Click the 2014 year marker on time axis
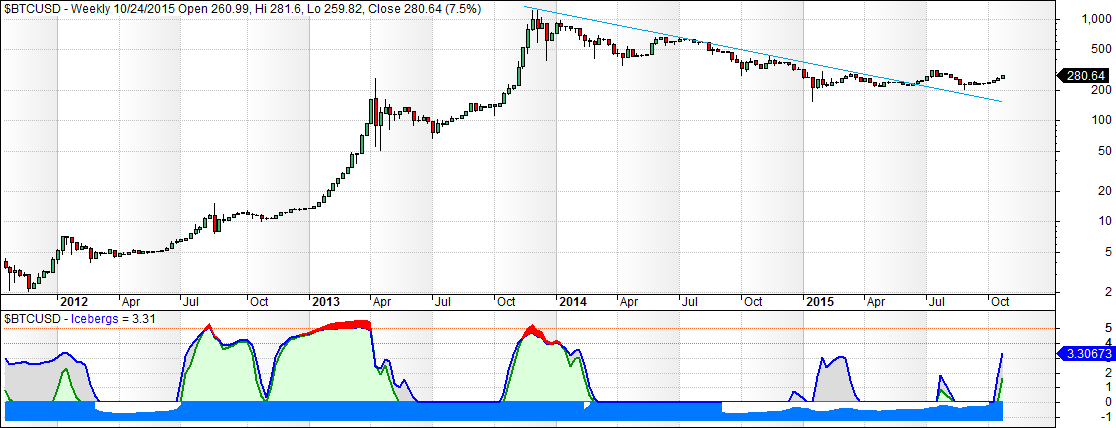Image resolution: width=1116 pixels, height=428 pixels. [x=573, y=300]
